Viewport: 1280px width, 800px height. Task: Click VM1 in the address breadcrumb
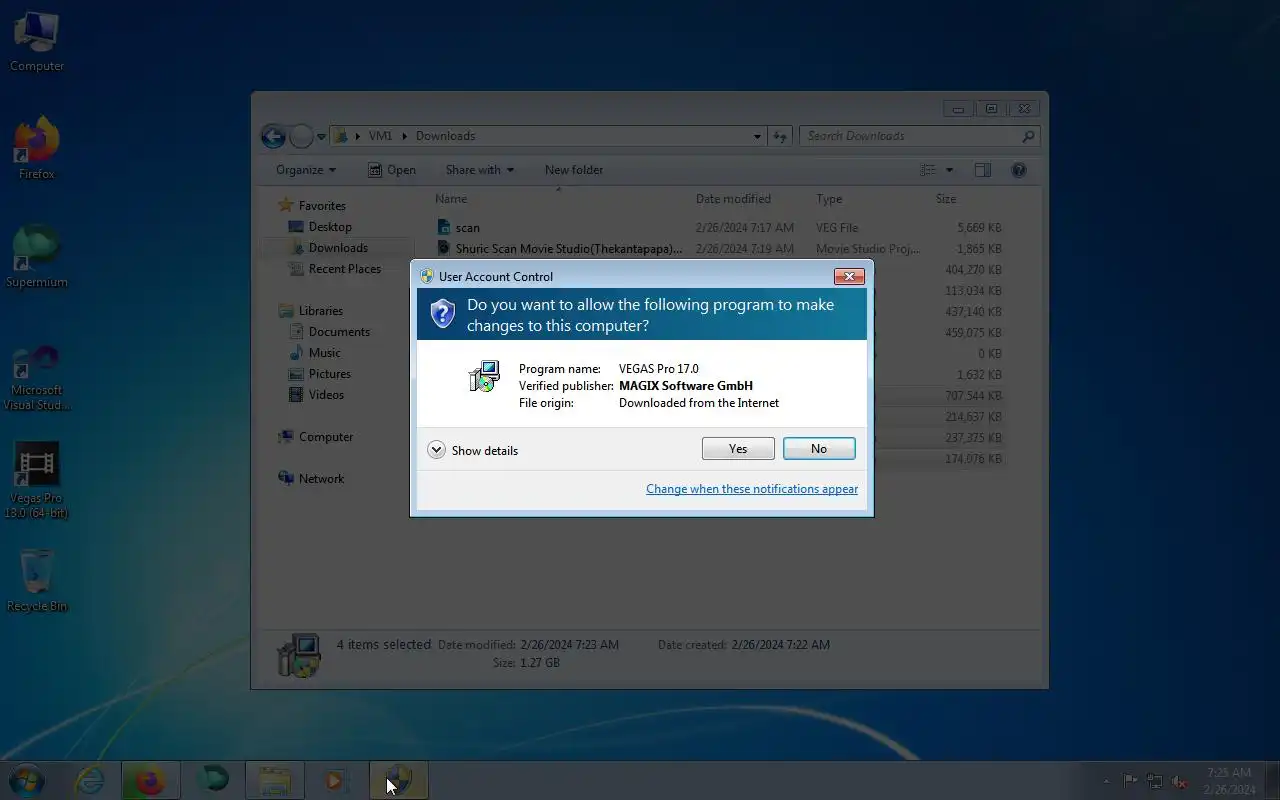(380, 136)
